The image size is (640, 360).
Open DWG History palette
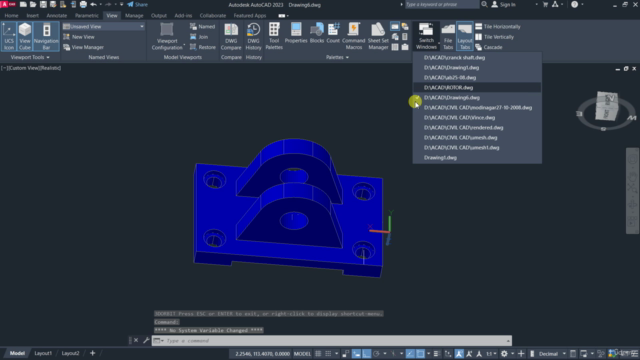point(253,36)
